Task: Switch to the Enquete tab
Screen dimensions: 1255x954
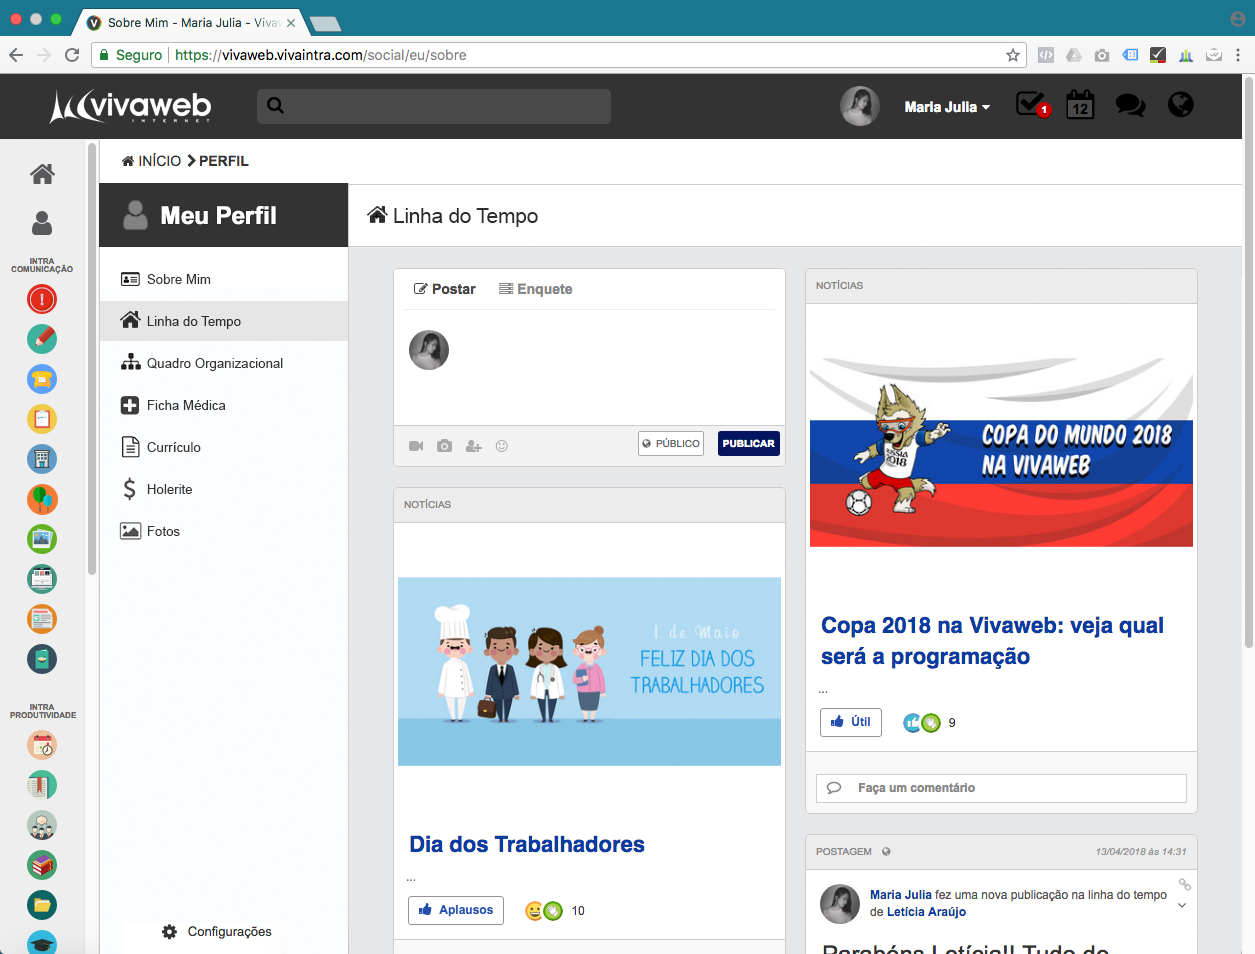Action: point(536,289)
